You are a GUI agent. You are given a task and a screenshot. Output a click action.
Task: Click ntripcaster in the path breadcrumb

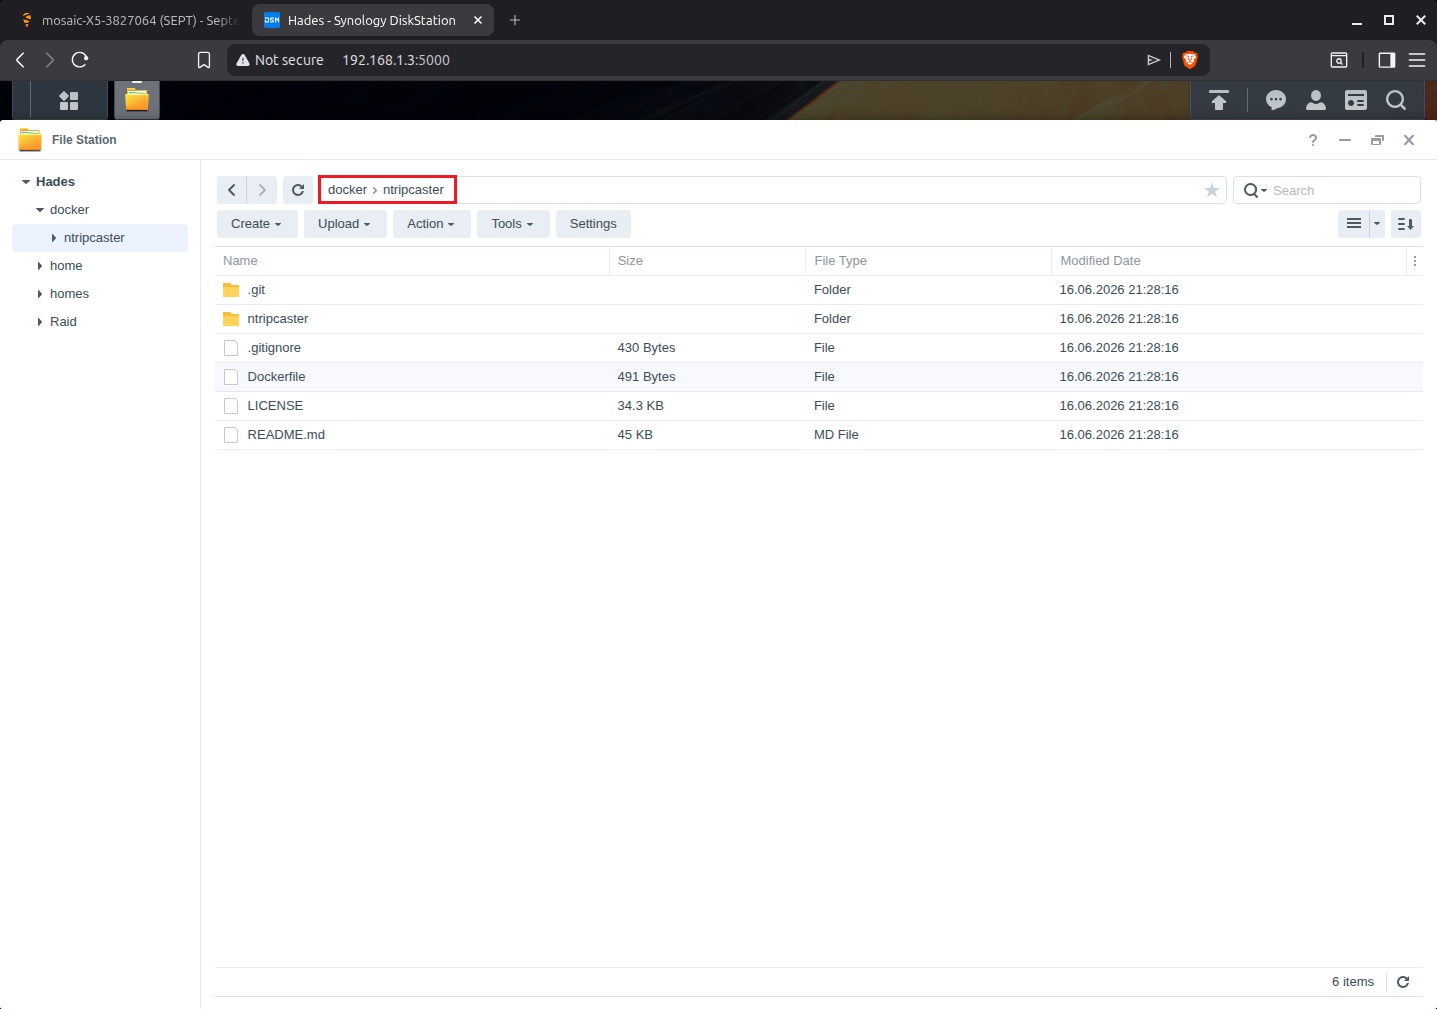(x=413, y=190)
